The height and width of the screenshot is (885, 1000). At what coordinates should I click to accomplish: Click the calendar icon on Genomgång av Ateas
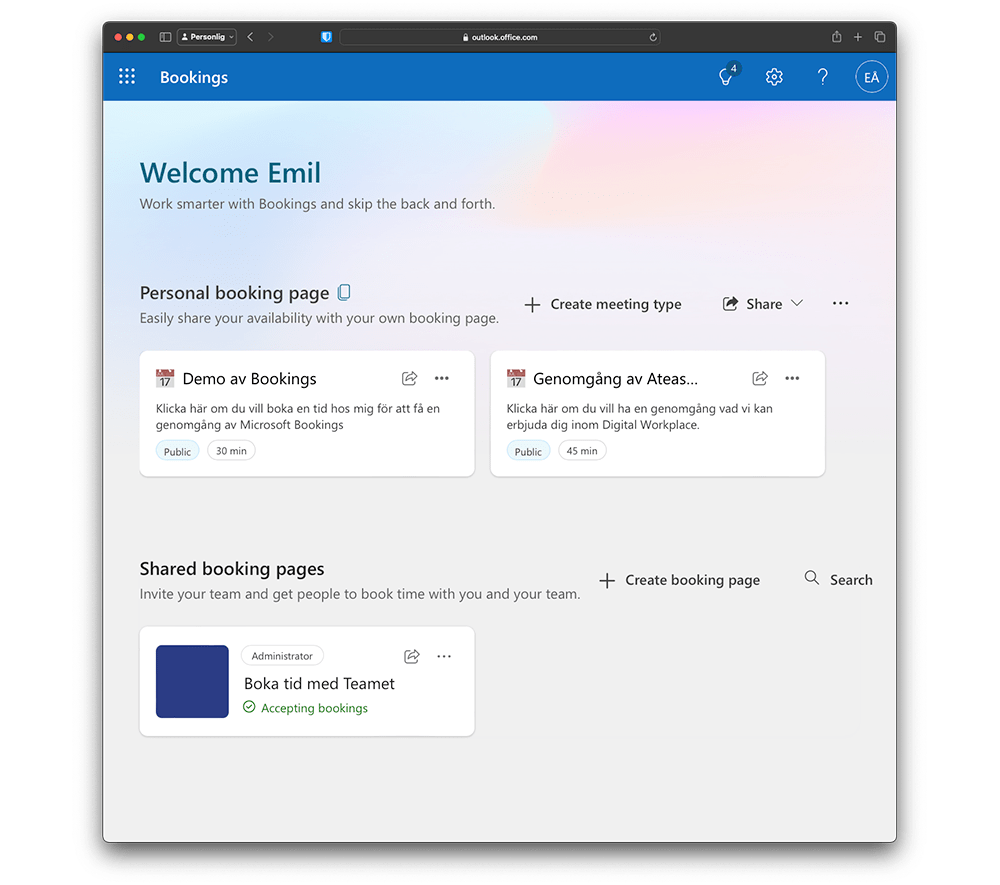coord(516,378)
